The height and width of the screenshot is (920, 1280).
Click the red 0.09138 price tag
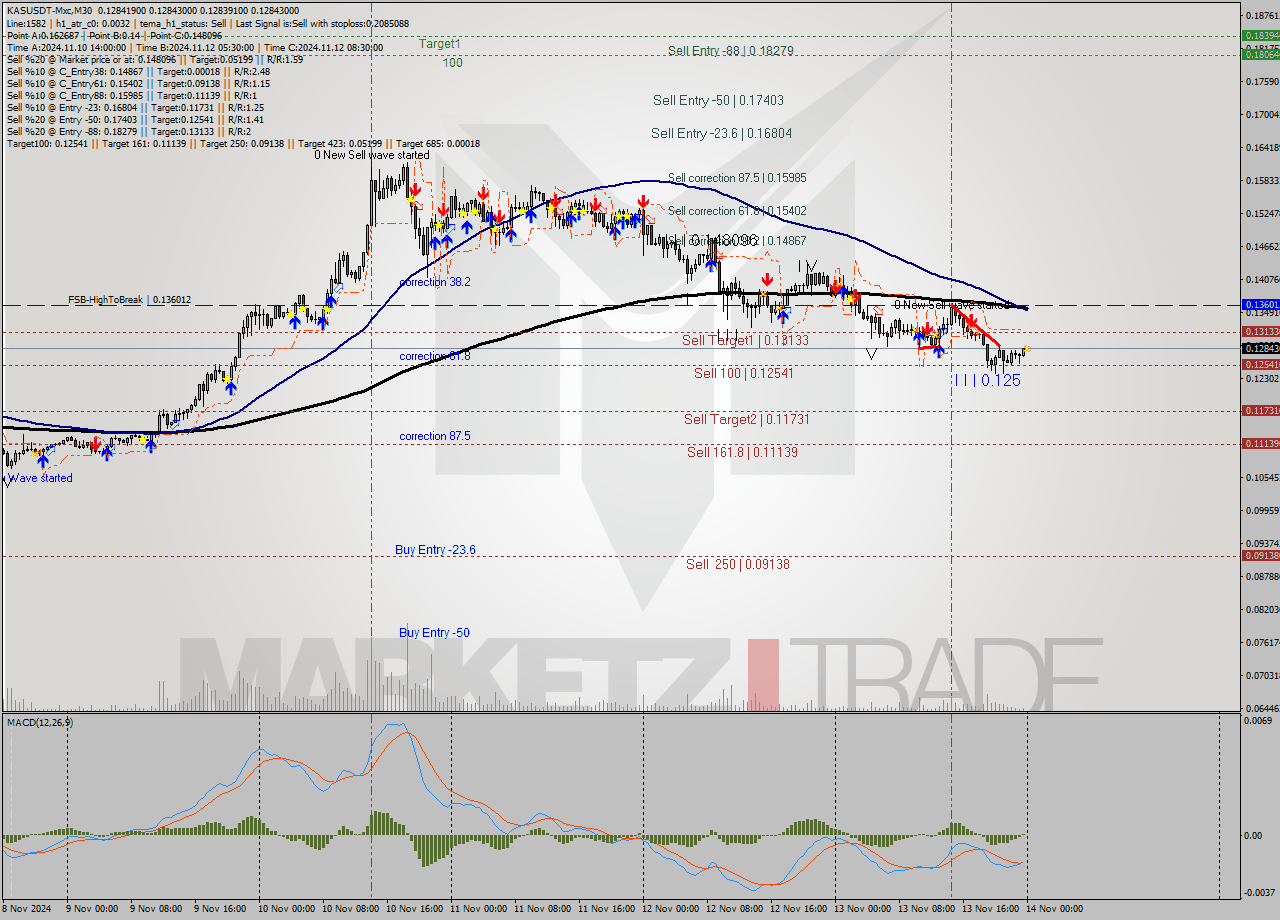(1260, 555)
